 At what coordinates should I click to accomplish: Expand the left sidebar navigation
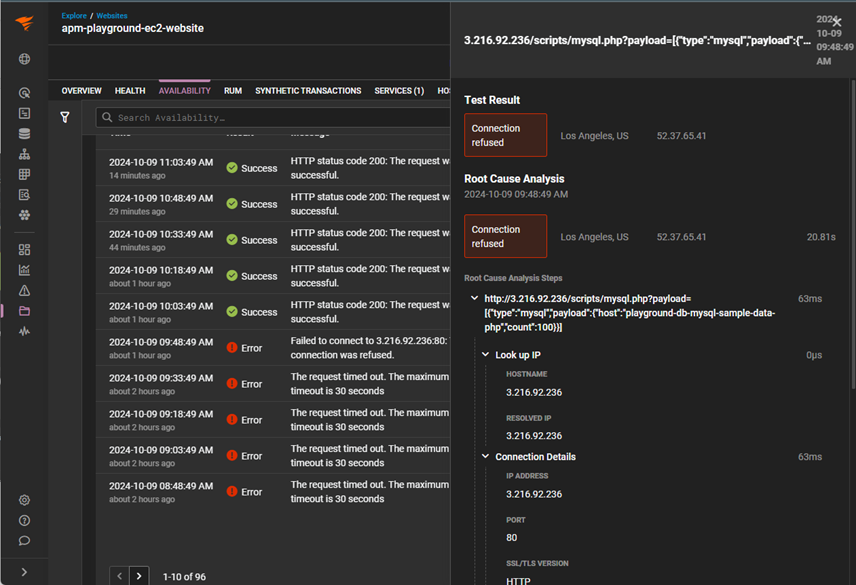click(24, 572)
